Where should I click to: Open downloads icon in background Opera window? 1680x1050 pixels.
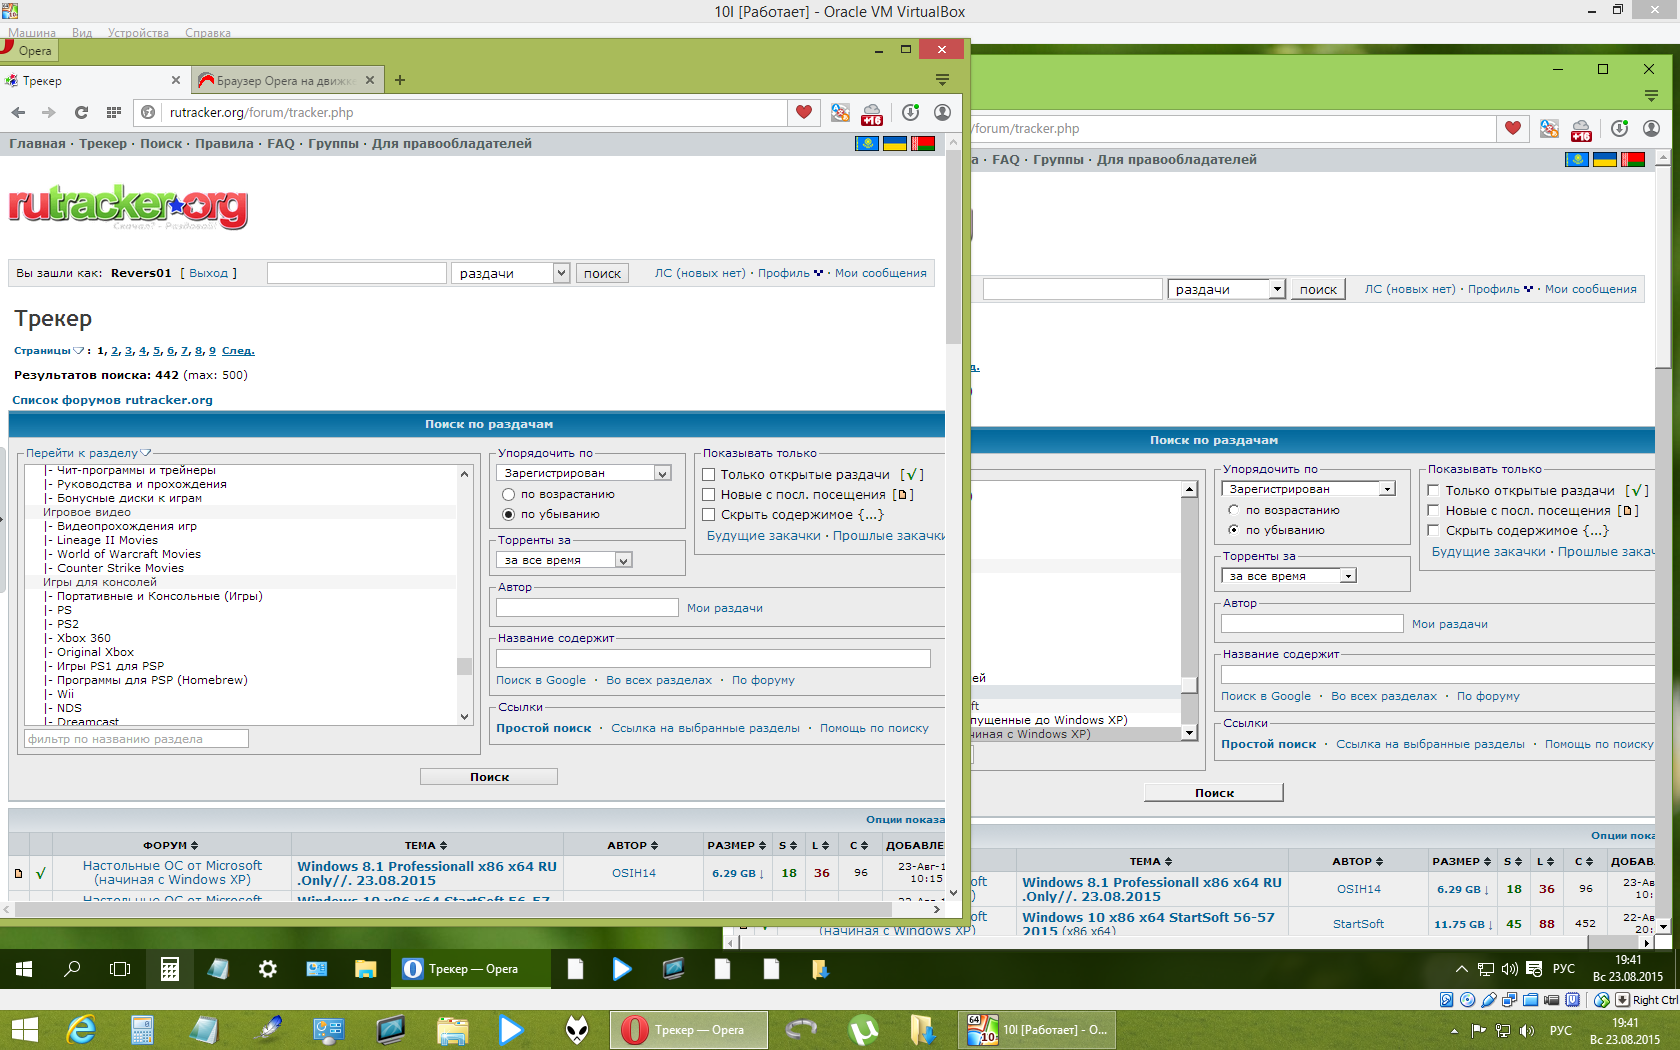[x=1620, y=128]
